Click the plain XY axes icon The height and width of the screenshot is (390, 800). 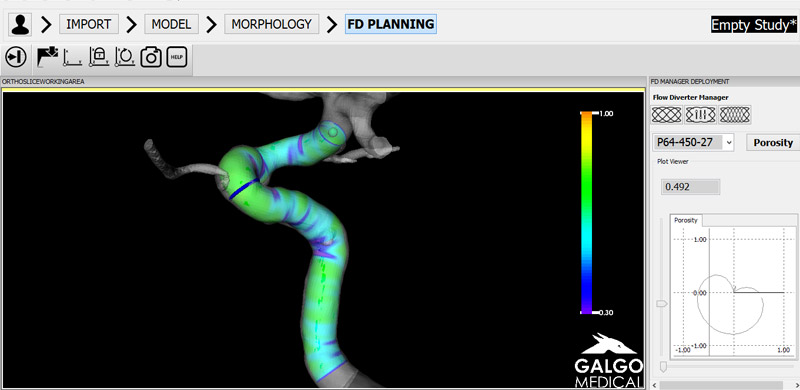(x=72, y=57)
